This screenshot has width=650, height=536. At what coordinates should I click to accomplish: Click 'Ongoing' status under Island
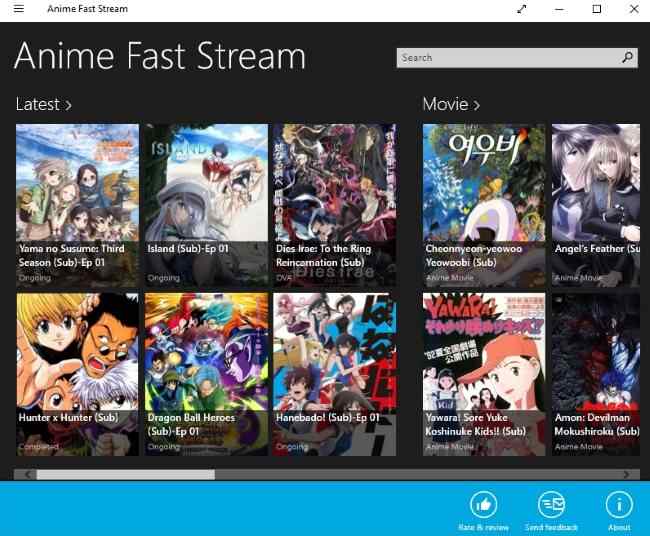pyautogui.click(x=164, y=278)
